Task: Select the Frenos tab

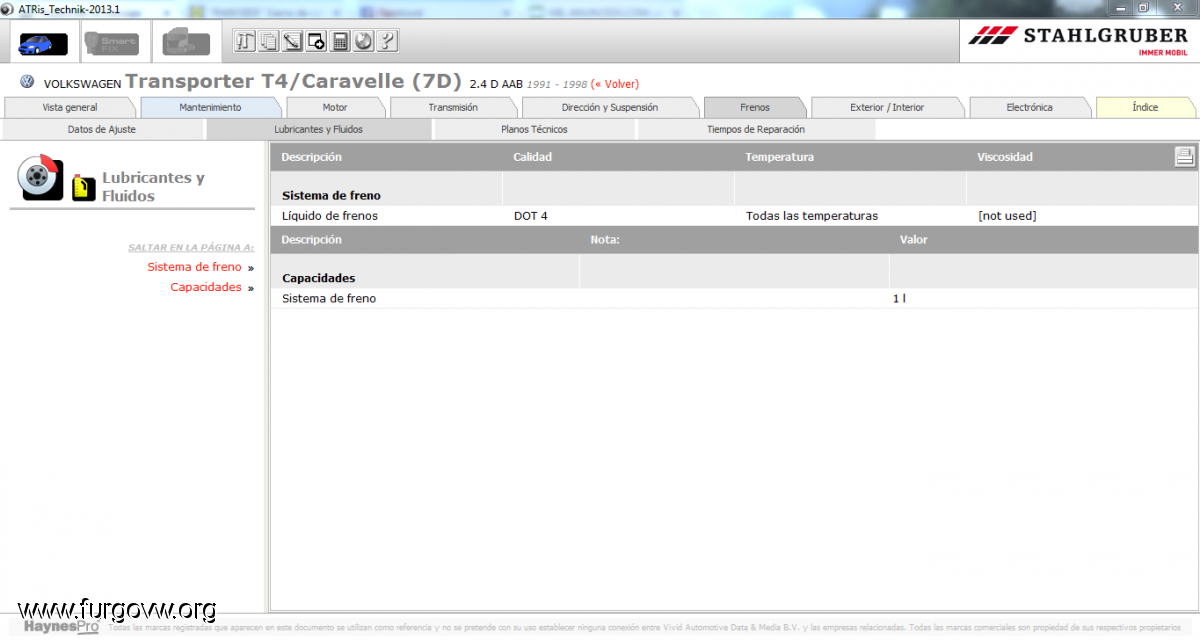Action: coord(755,107)
